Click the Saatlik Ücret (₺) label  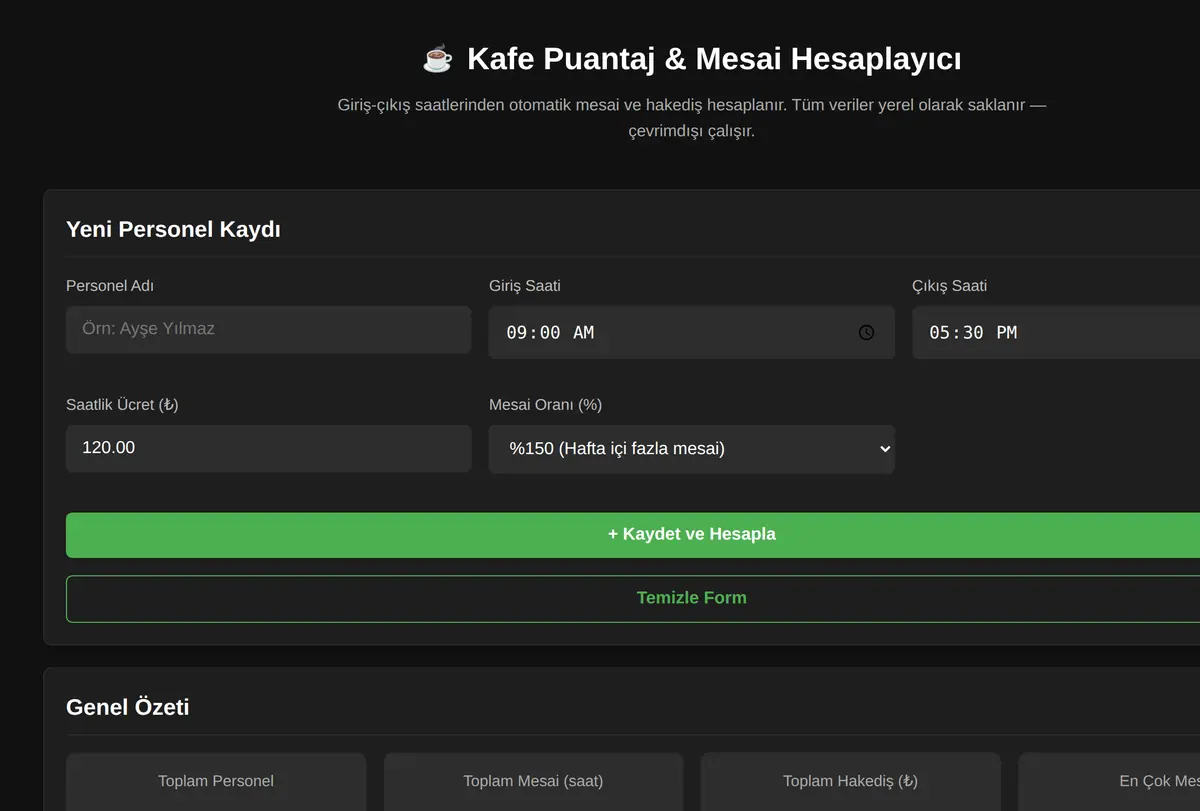tap(122, 405)
